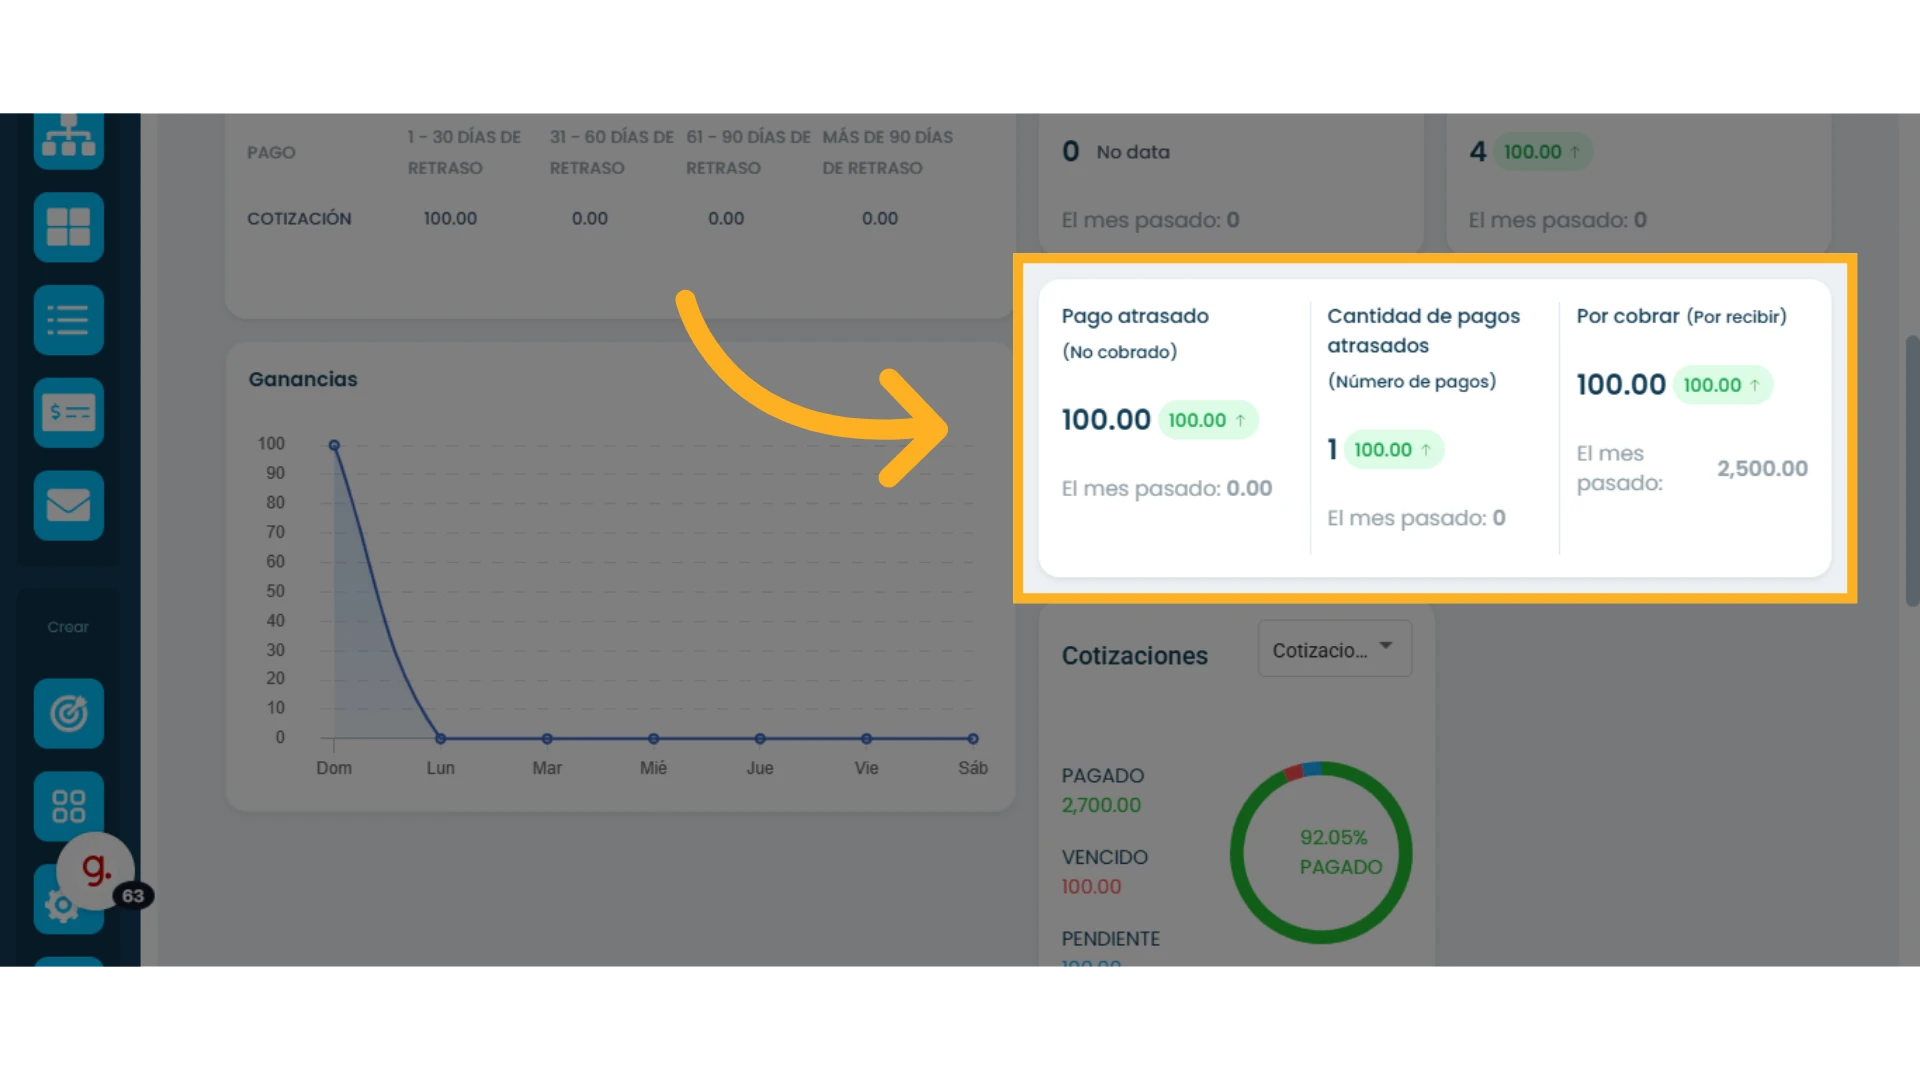Open the dashboard grid sidebar icon
Screen dimensions: 1920x1080
point(68,227)
